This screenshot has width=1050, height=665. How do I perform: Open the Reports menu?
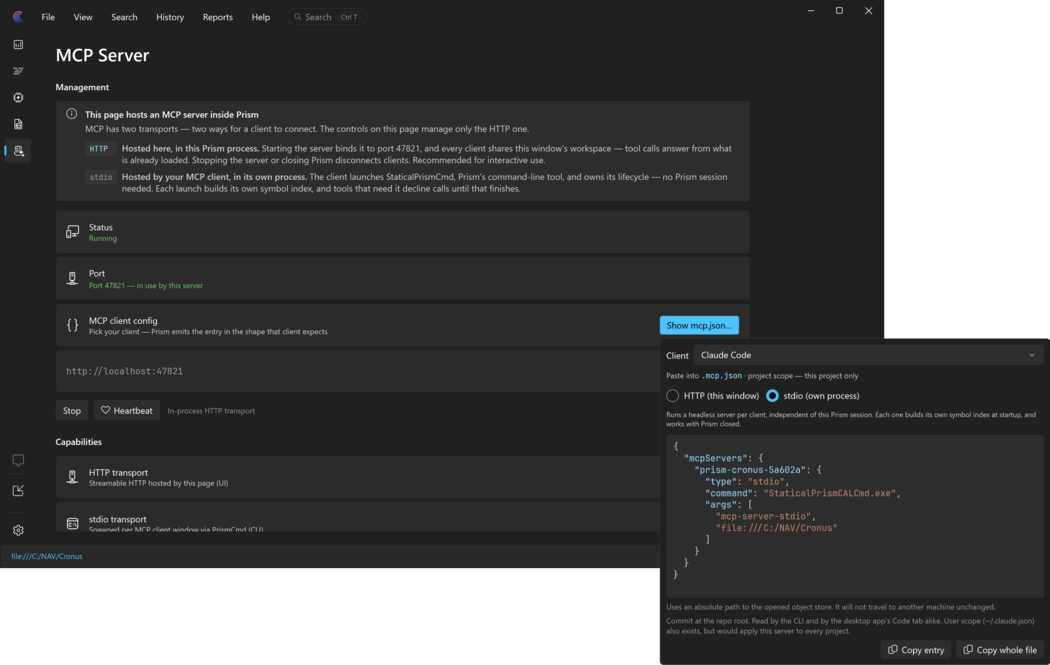pyautogui.click(x=218, y=17)
